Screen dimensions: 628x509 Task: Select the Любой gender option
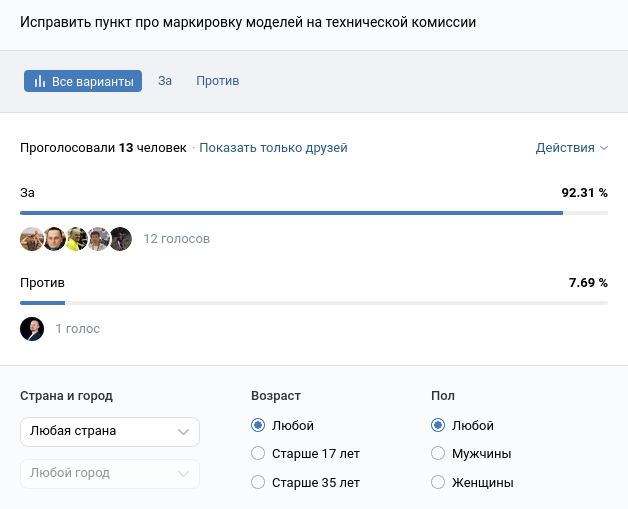(x=438, y=425)
